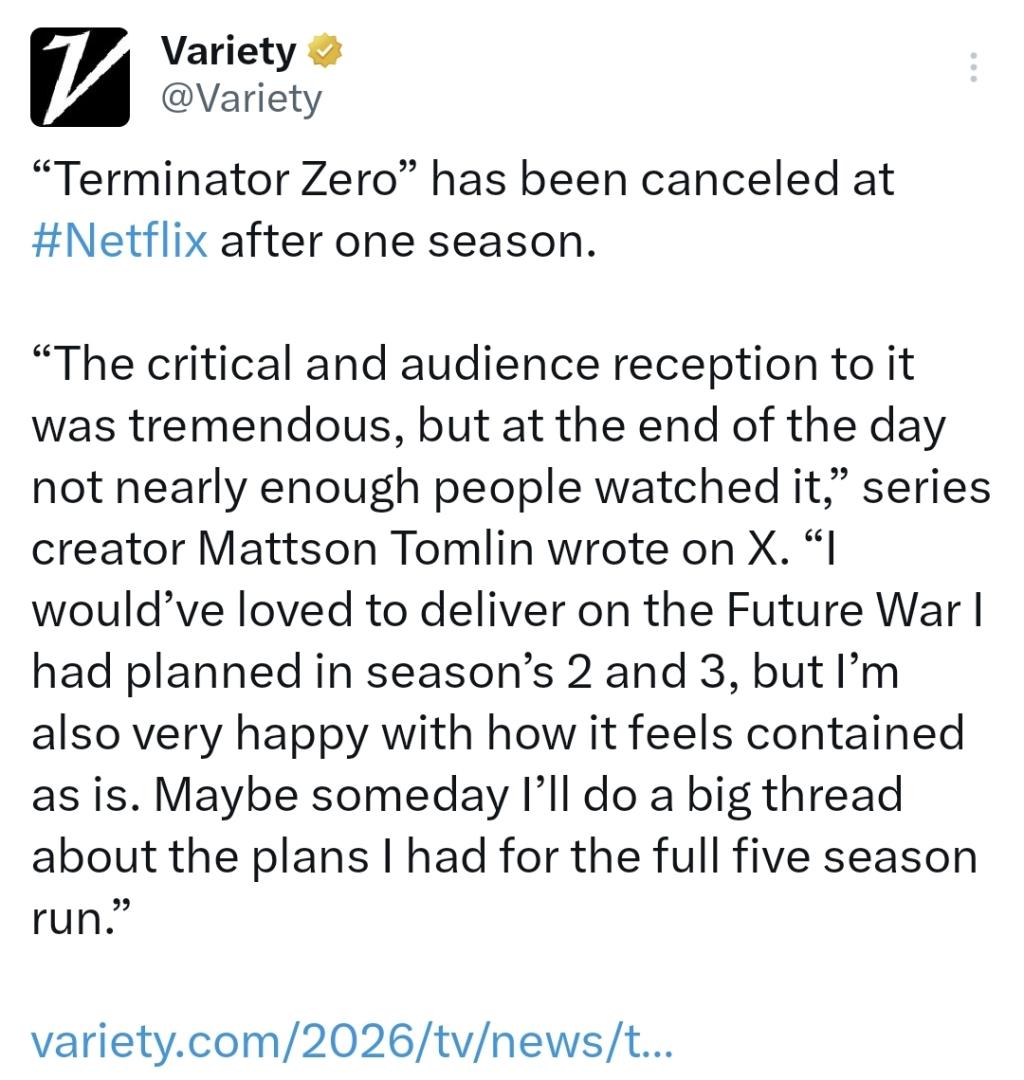Viewport: 1024px width, 1080px height.
Task: Follow the variety.com article link
Action: tap(352, 1042)
